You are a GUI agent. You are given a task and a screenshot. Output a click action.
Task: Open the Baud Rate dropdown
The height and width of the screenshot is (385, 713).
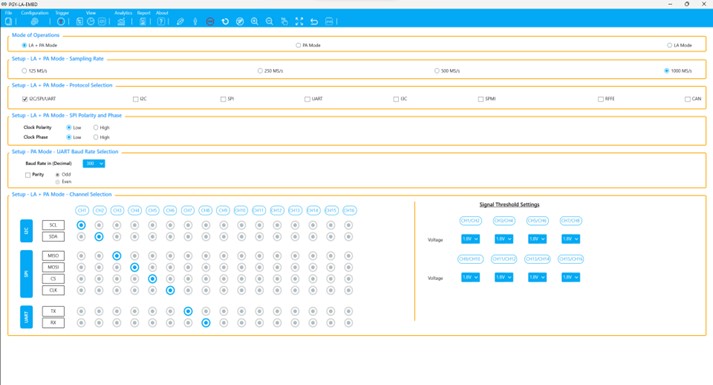94,164
